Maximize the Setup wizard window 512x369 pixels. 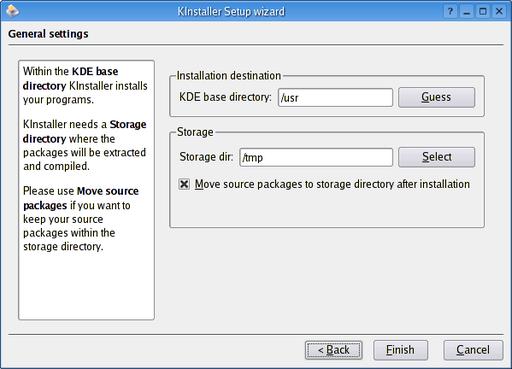tap(483, 11)
